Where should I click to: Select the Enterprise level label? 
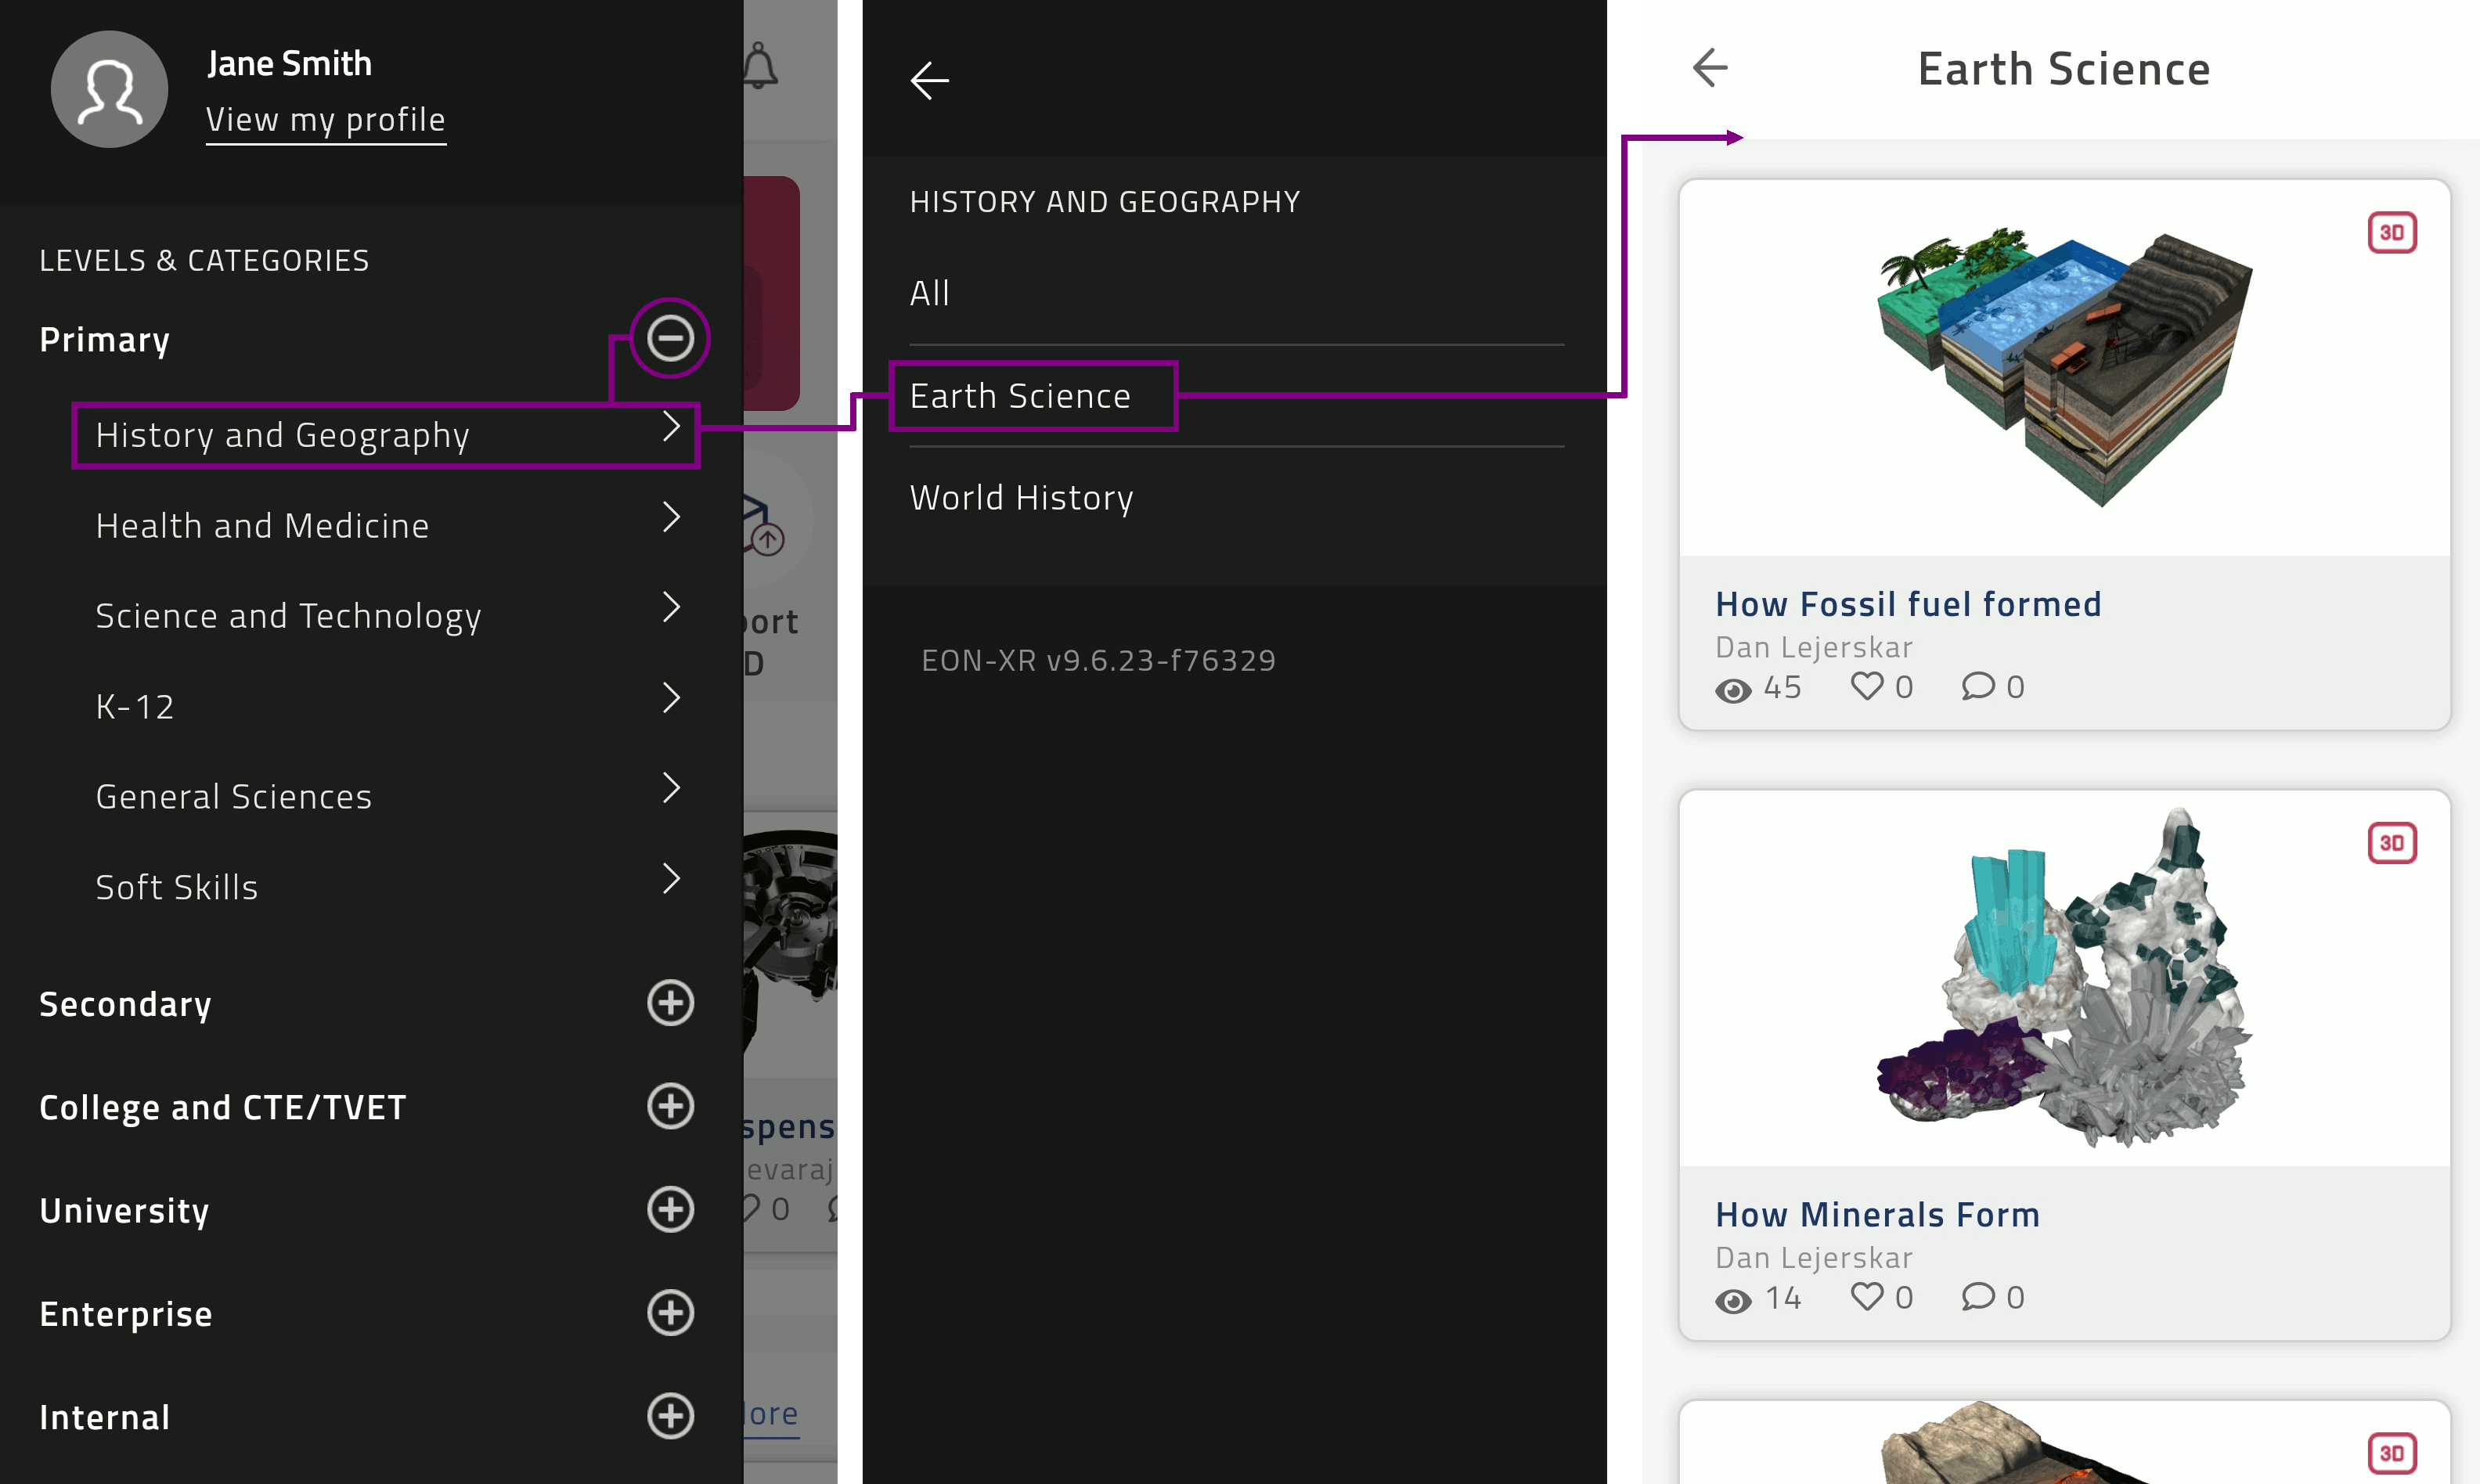[126, 1314]
